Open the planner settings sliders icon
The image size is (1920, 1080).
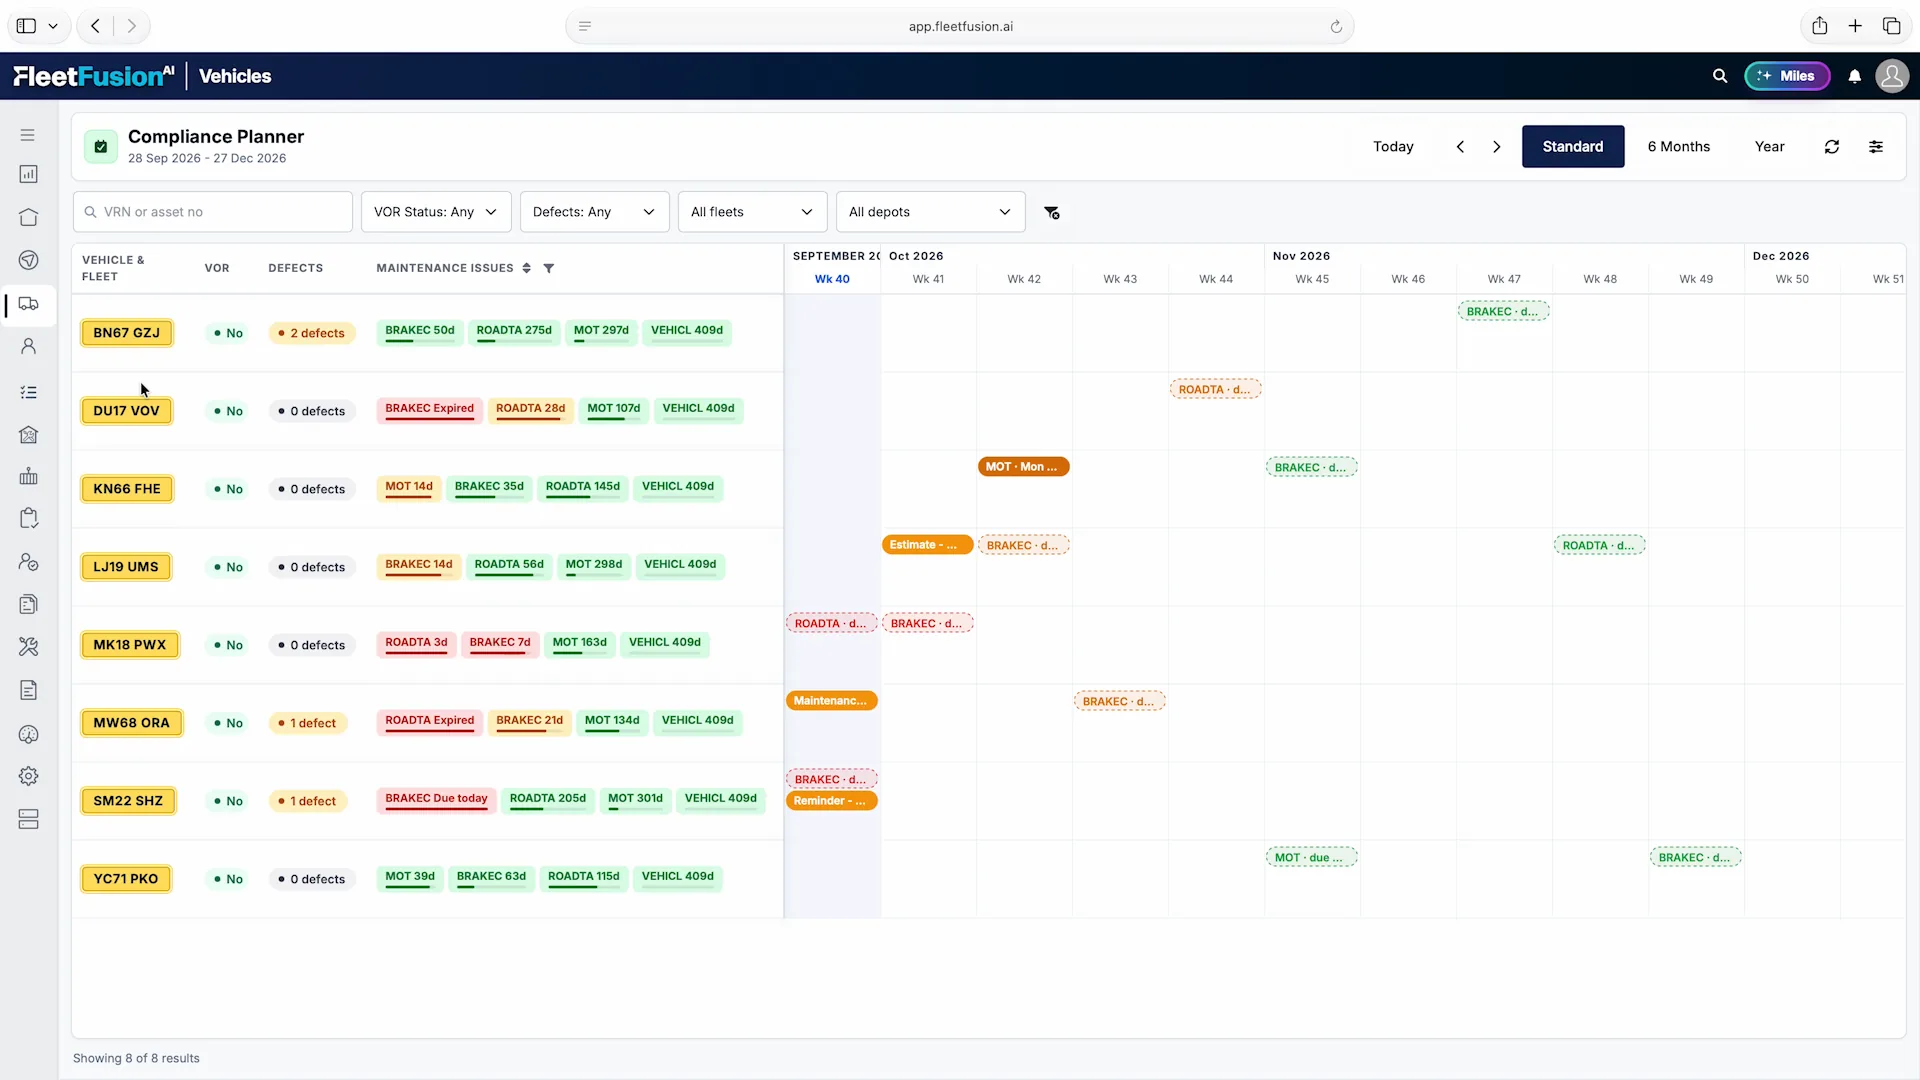point(1876,147)
